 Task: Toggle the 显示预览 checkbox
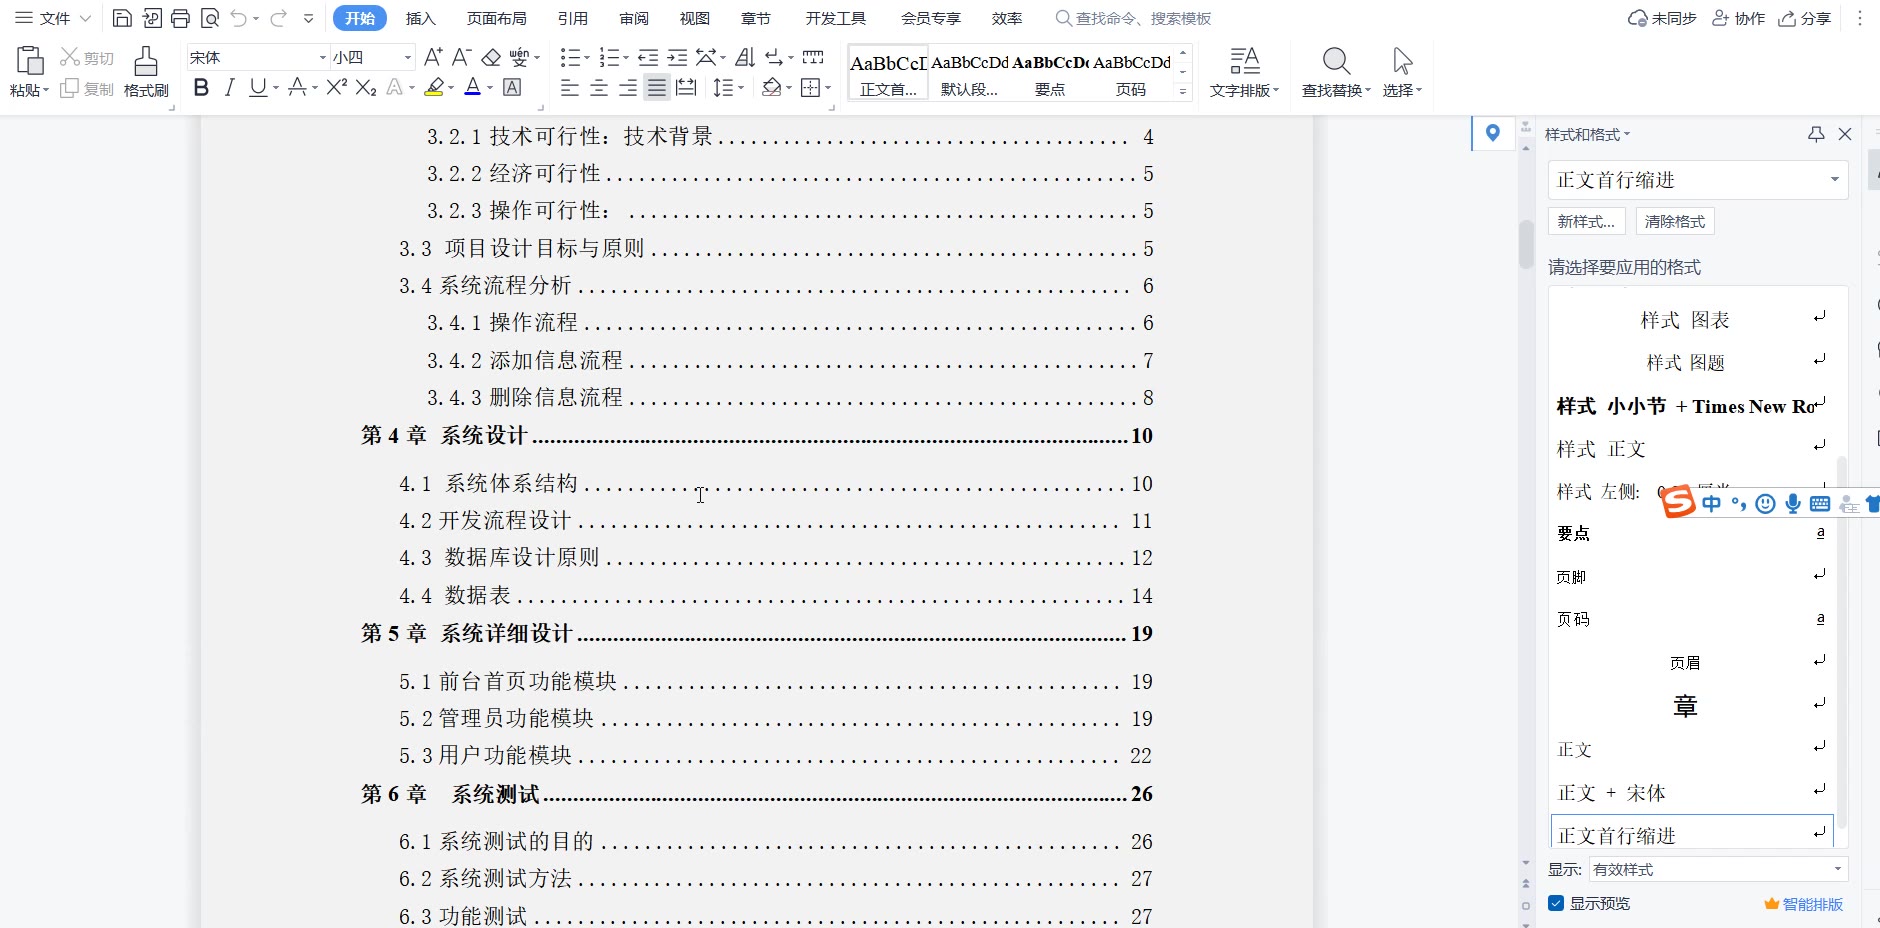pyautogui.click(x=1556, y=903)
